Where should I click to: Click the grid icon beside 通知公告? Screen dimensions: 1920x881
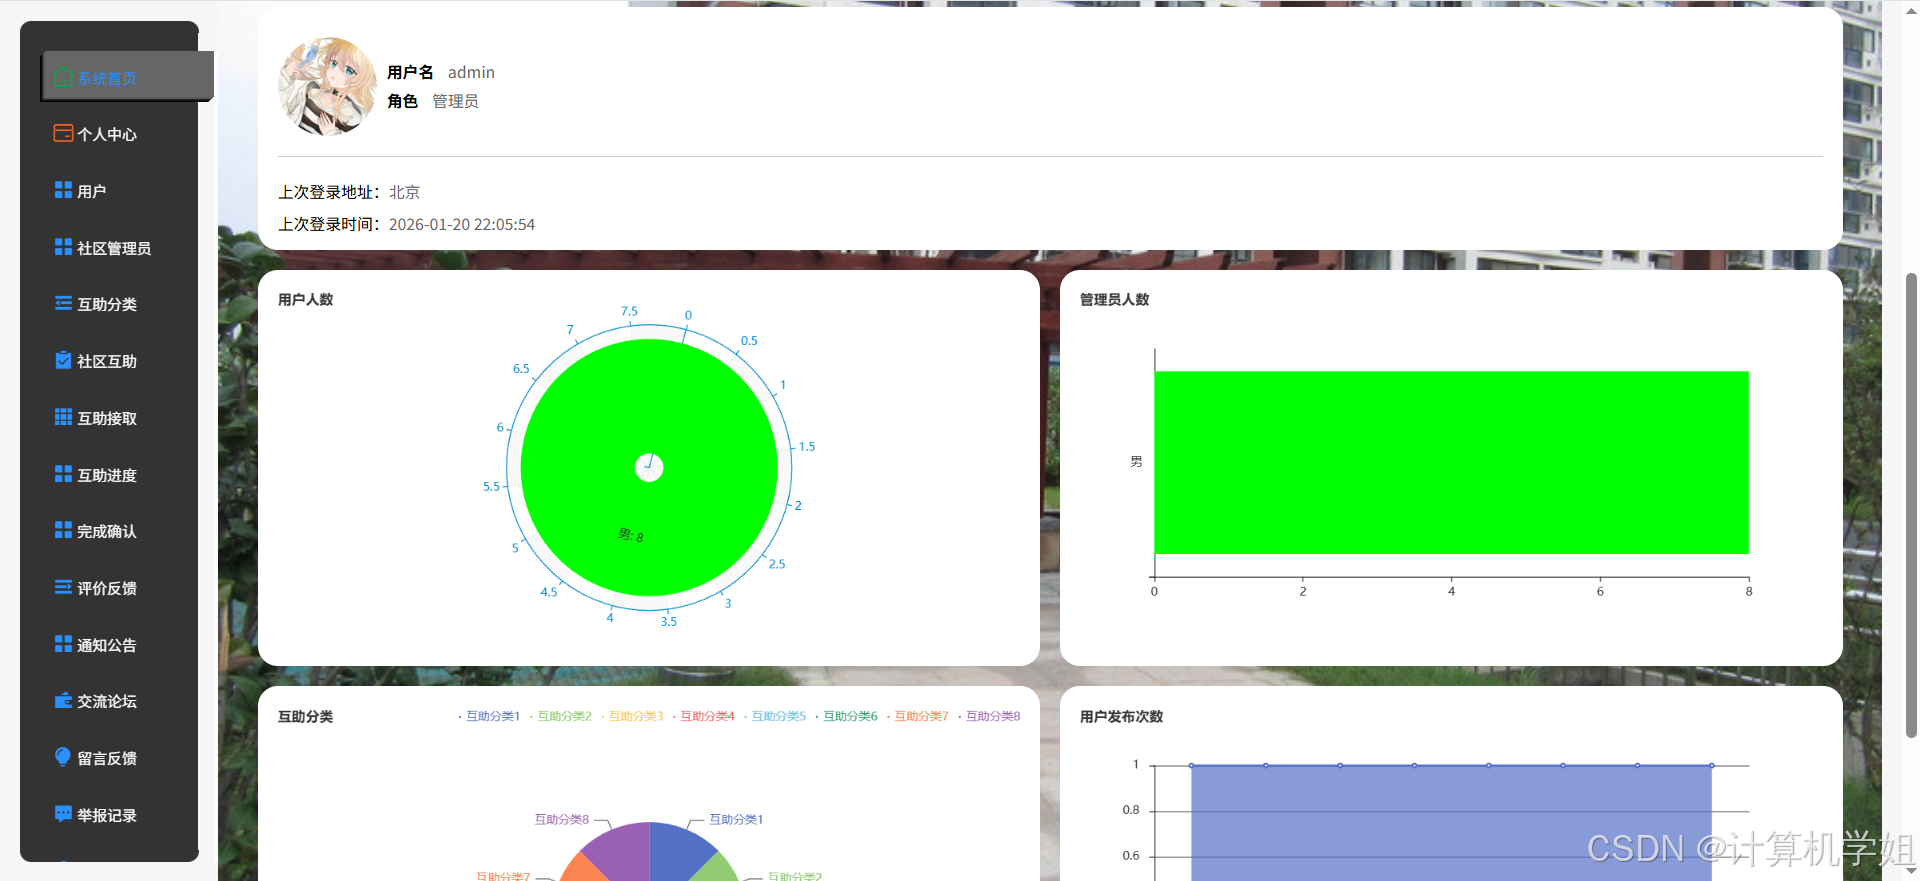click(x=63, y=644)
